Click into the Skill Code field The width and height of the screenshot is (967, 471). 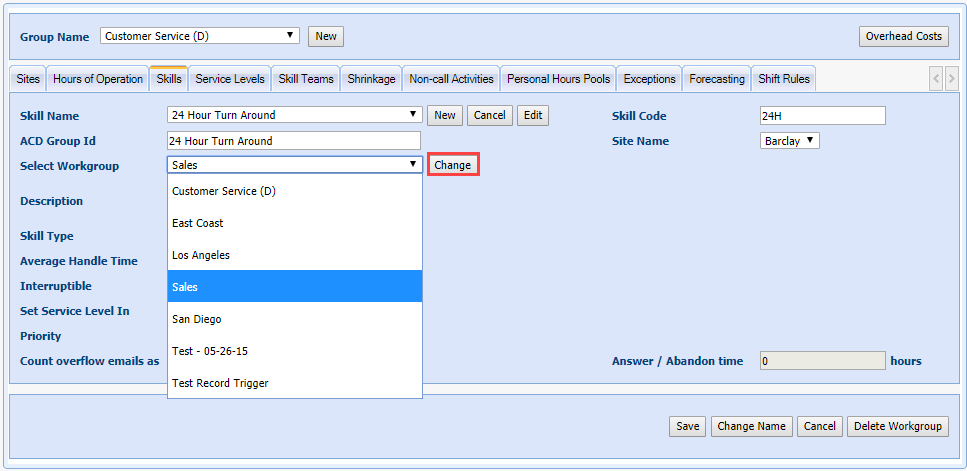(x=822, y=116)
